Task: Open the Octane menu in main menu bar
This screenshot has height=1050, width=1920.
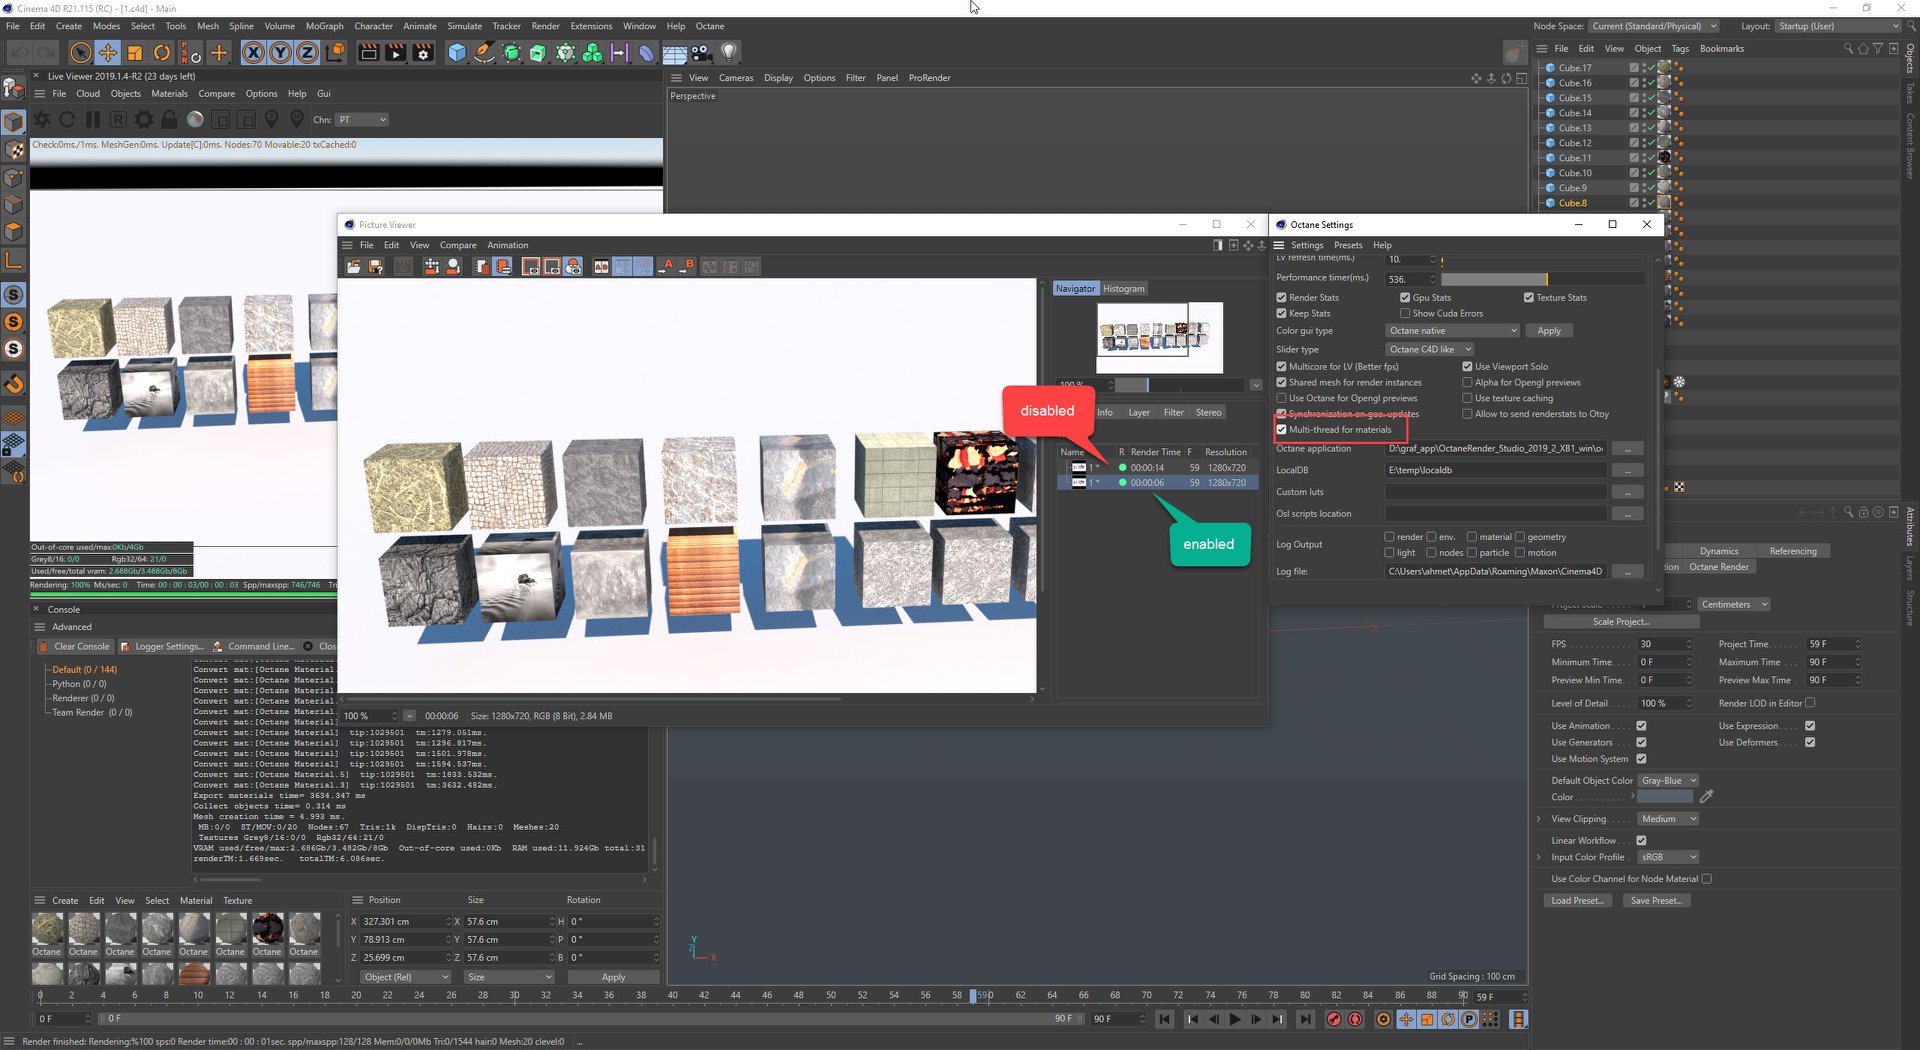Action: pos(710,26)
